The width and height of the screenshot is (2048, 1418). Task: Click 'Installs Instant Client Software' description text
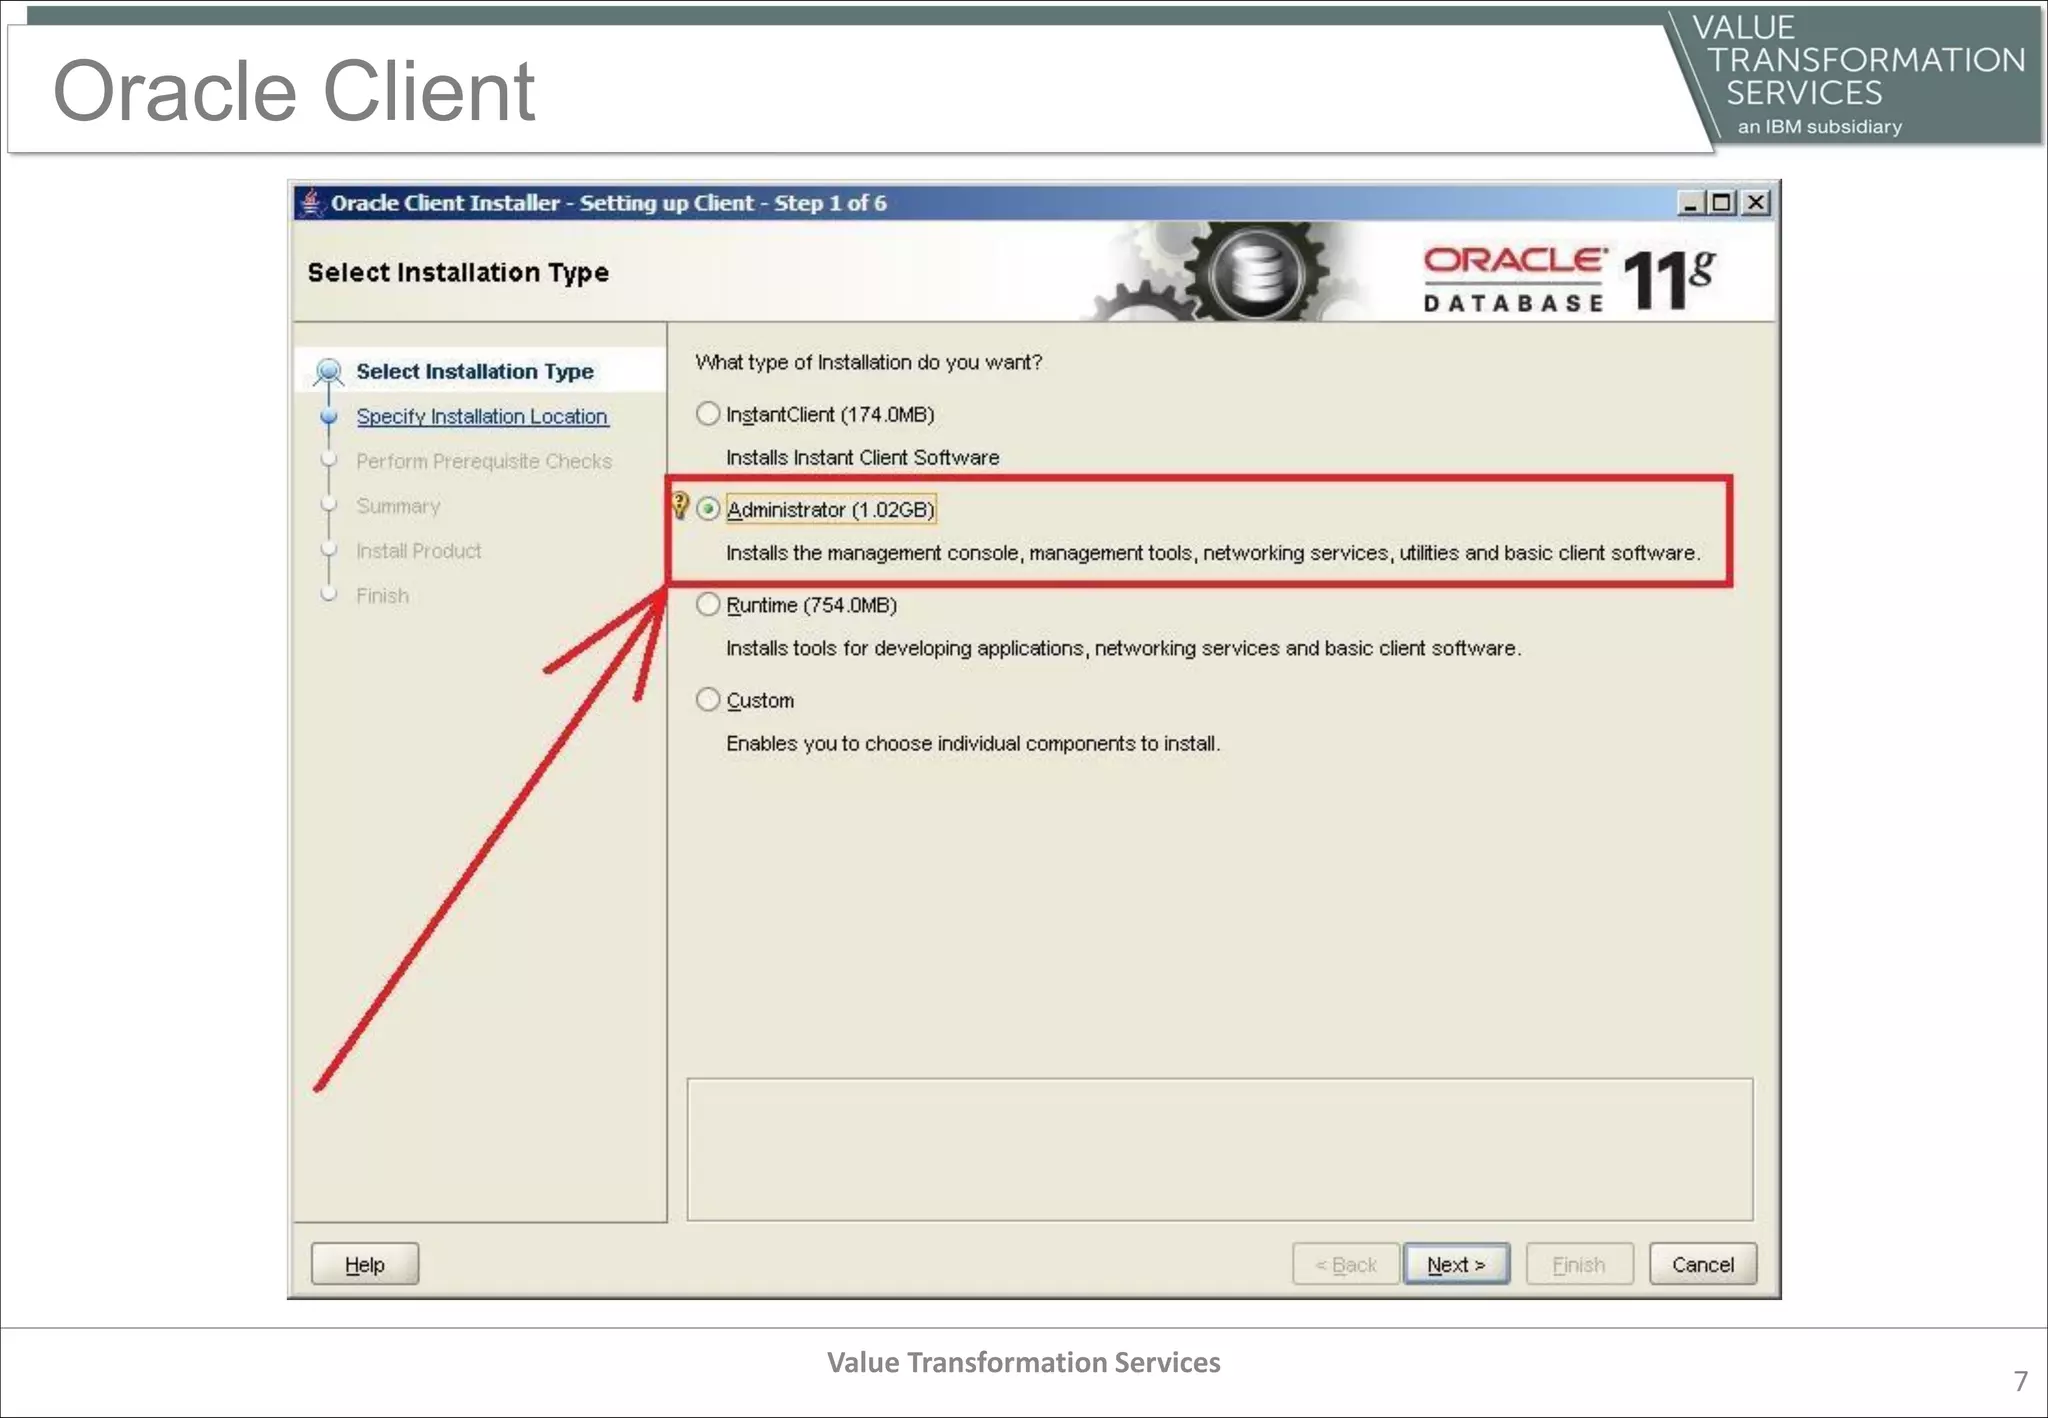click(862, 457)
